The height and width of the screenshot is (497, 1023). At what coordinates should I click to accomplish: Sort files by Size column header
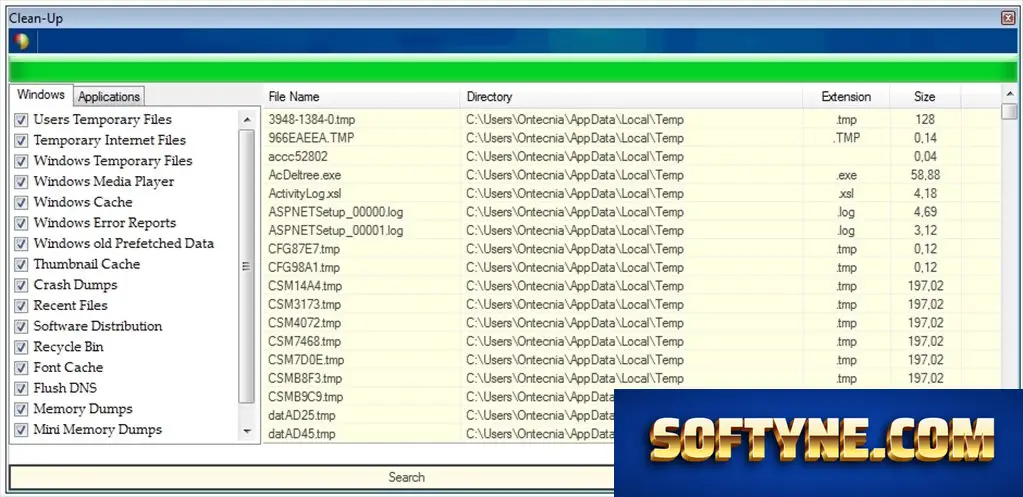(x=924, y=97)
